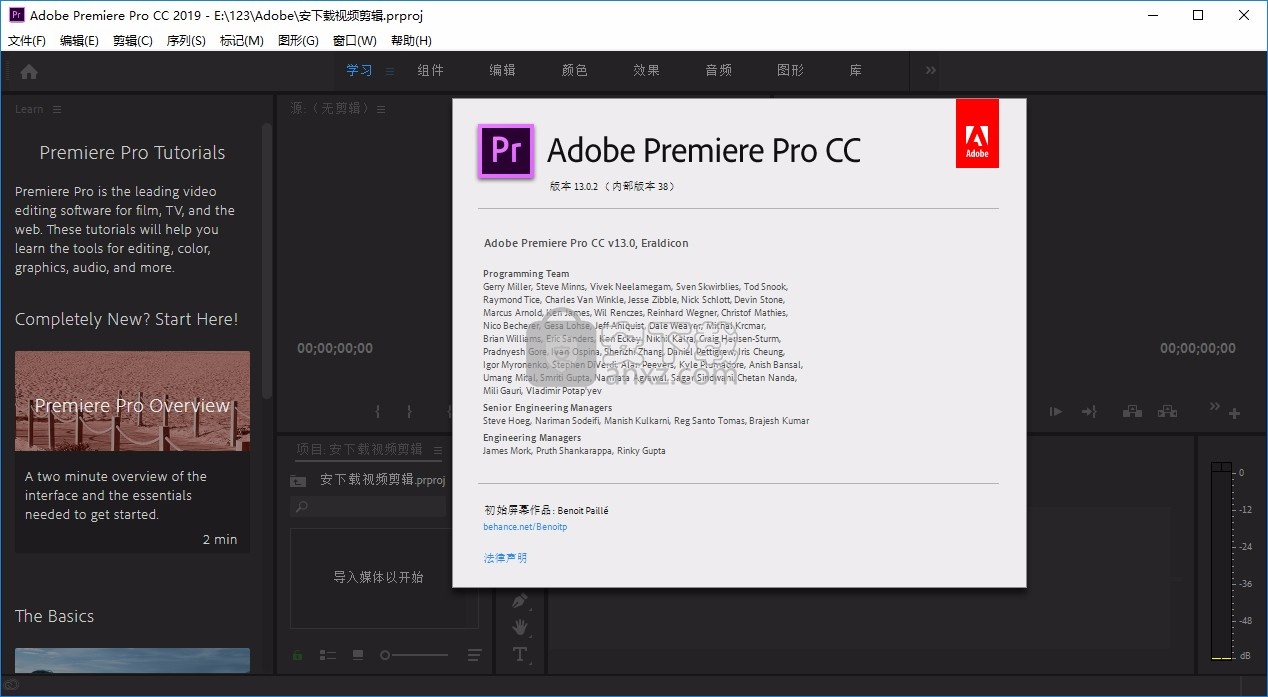Click the Mark In brace icon
The image size is (1268, 697).
pyautogui.click(x=378, y=411)
